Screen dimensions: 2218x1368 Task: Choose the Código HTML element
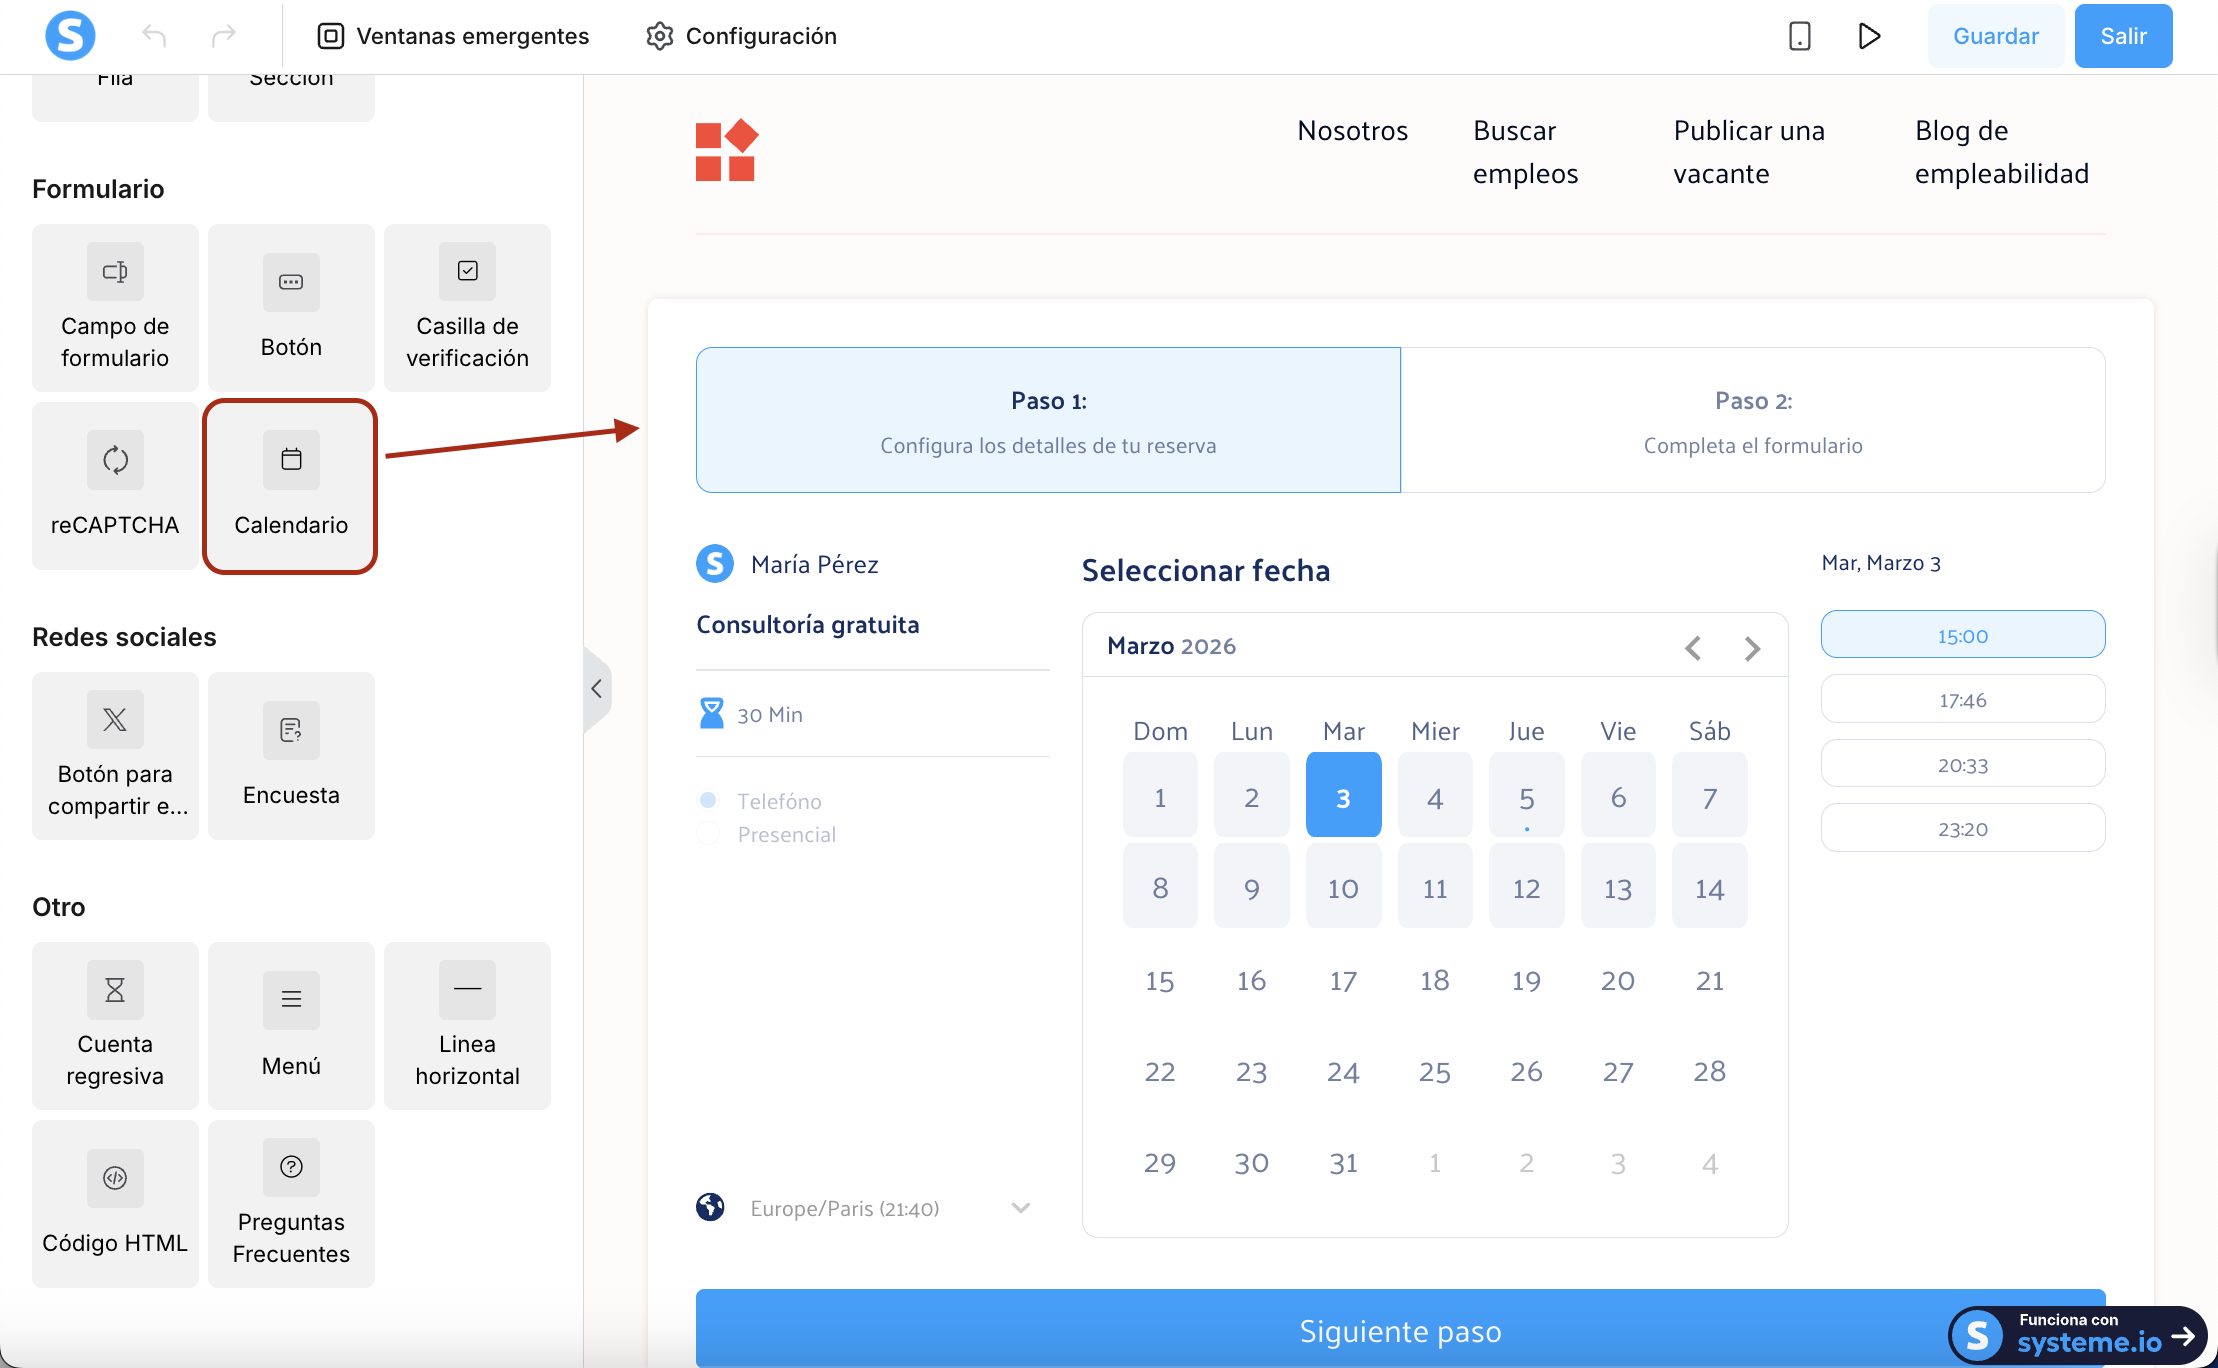click(x=115, y=1204)
